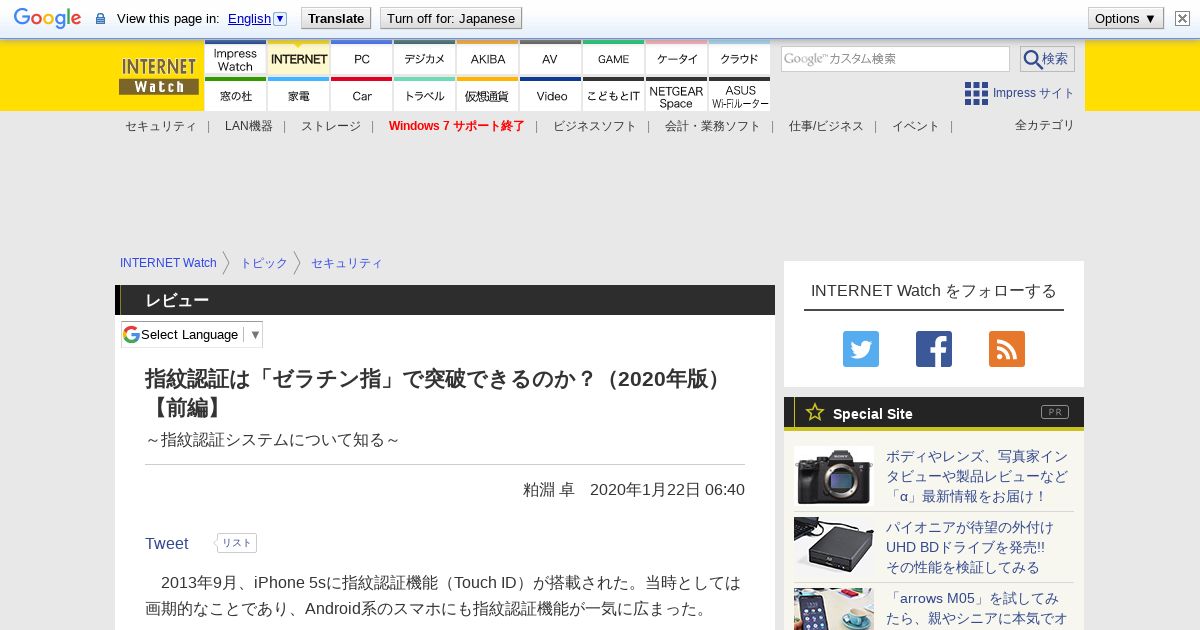Open the ビジネスソフト category
Viewport: 1200px width, 630px height.
(594, 126)
